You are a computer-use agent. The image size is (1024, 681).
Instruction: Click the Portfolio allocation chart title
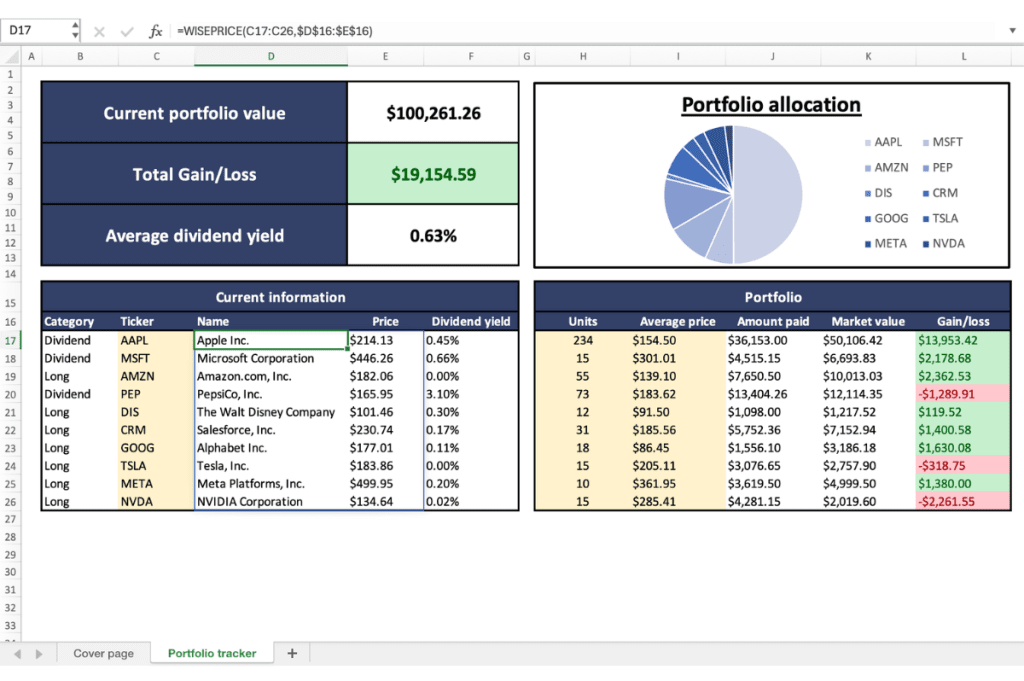(x=771, y=105)
